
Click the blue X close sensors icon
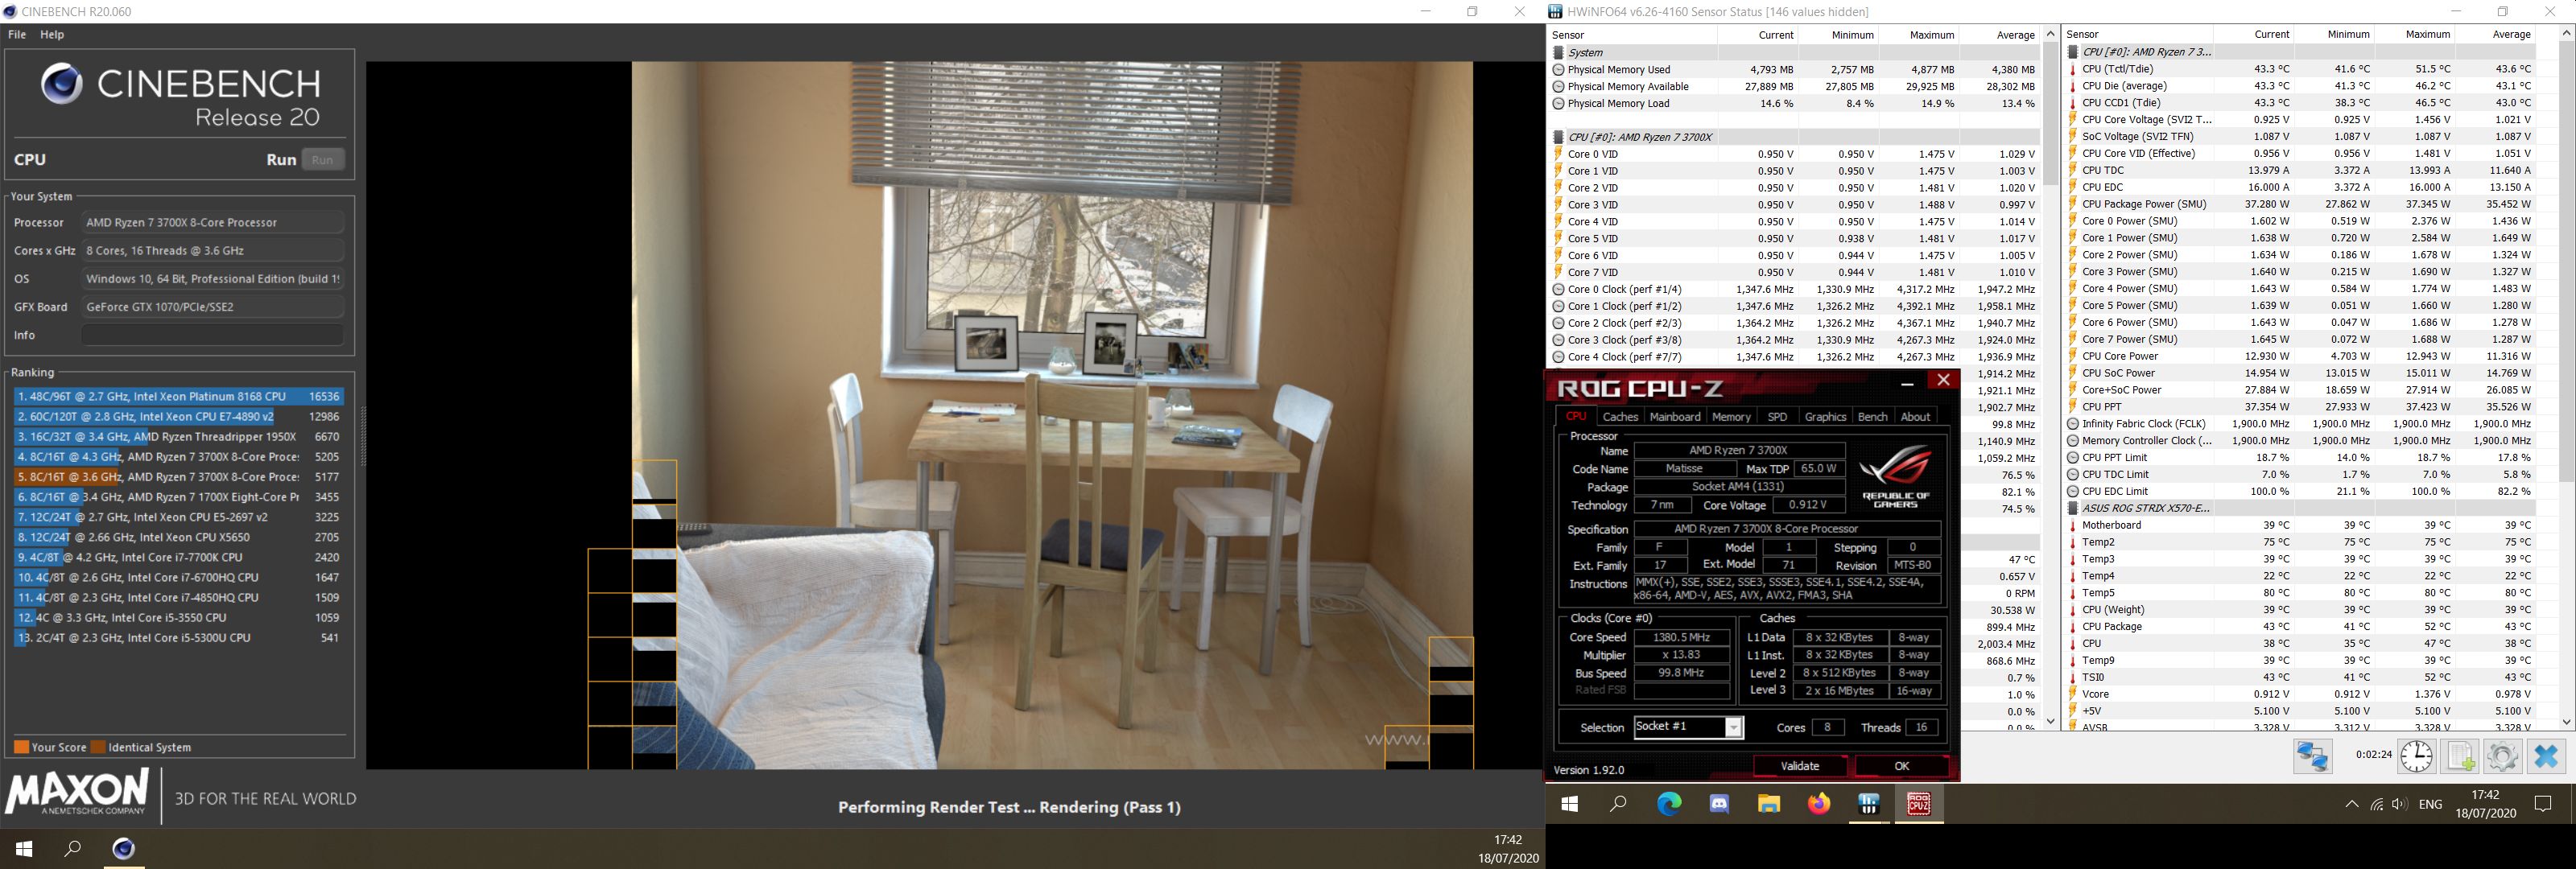(x=2545, y=756)
